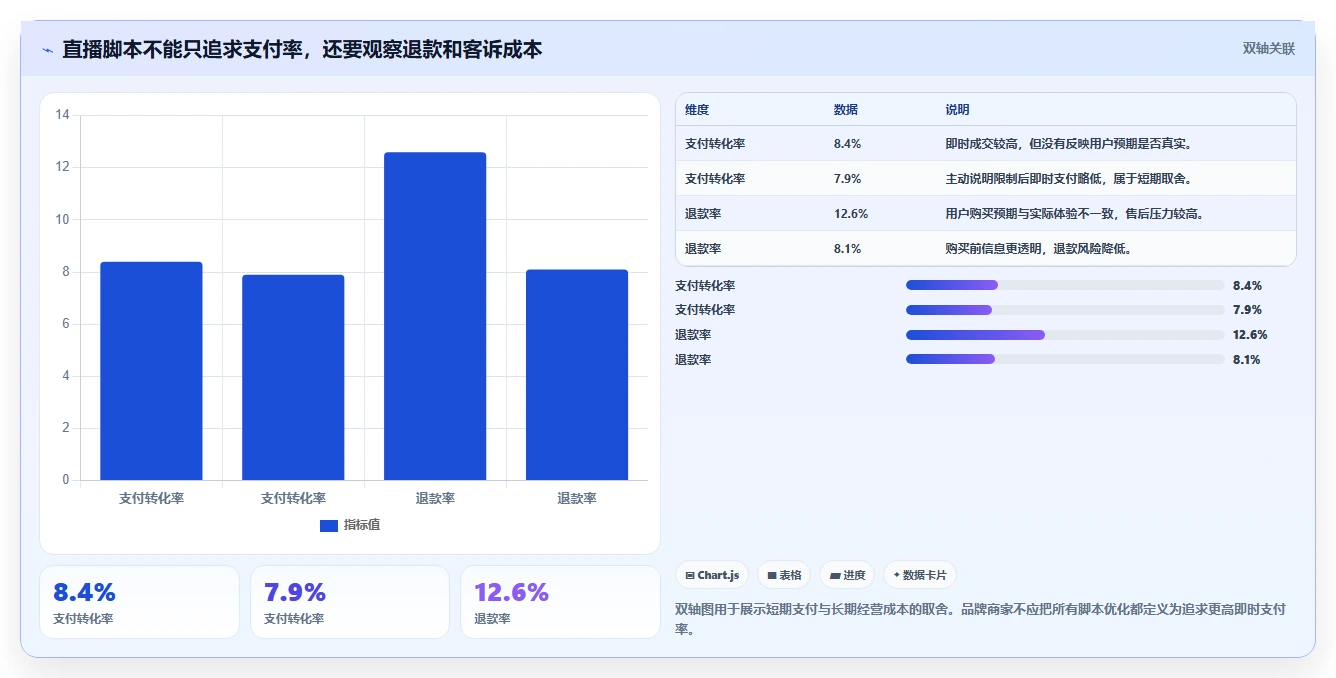Select the 进度 tag
The height and width of the screenshot is (678, 1336).
coord(847,575)
